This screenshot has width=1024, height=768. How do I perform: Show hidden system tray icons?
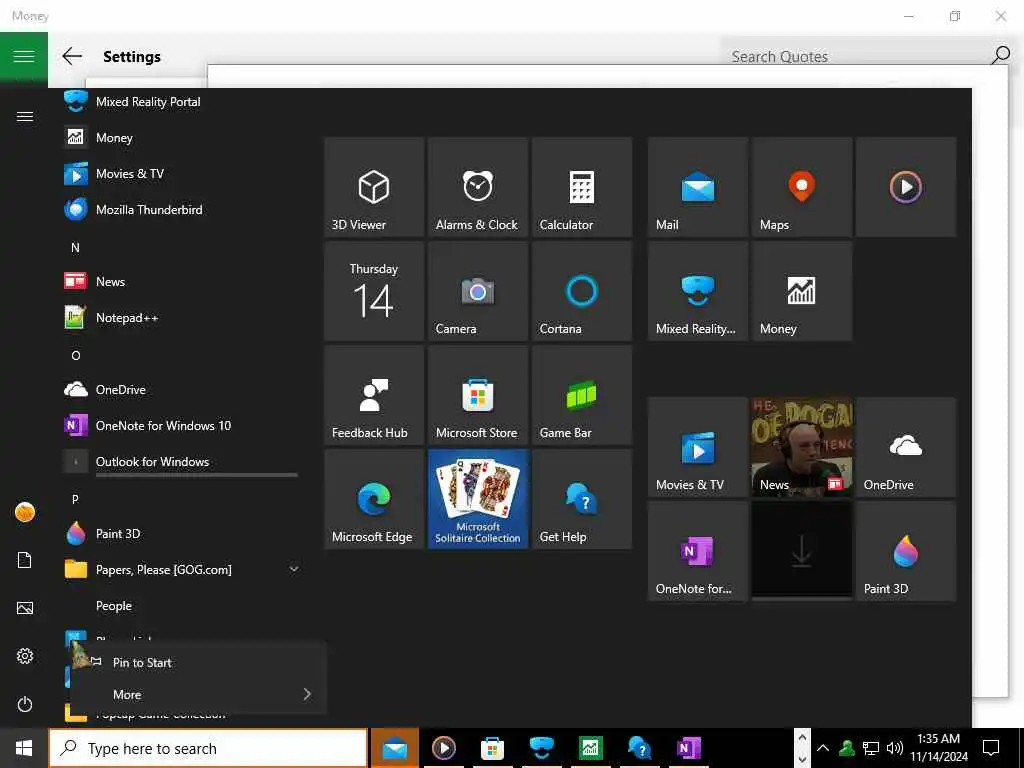coord(823,748)
